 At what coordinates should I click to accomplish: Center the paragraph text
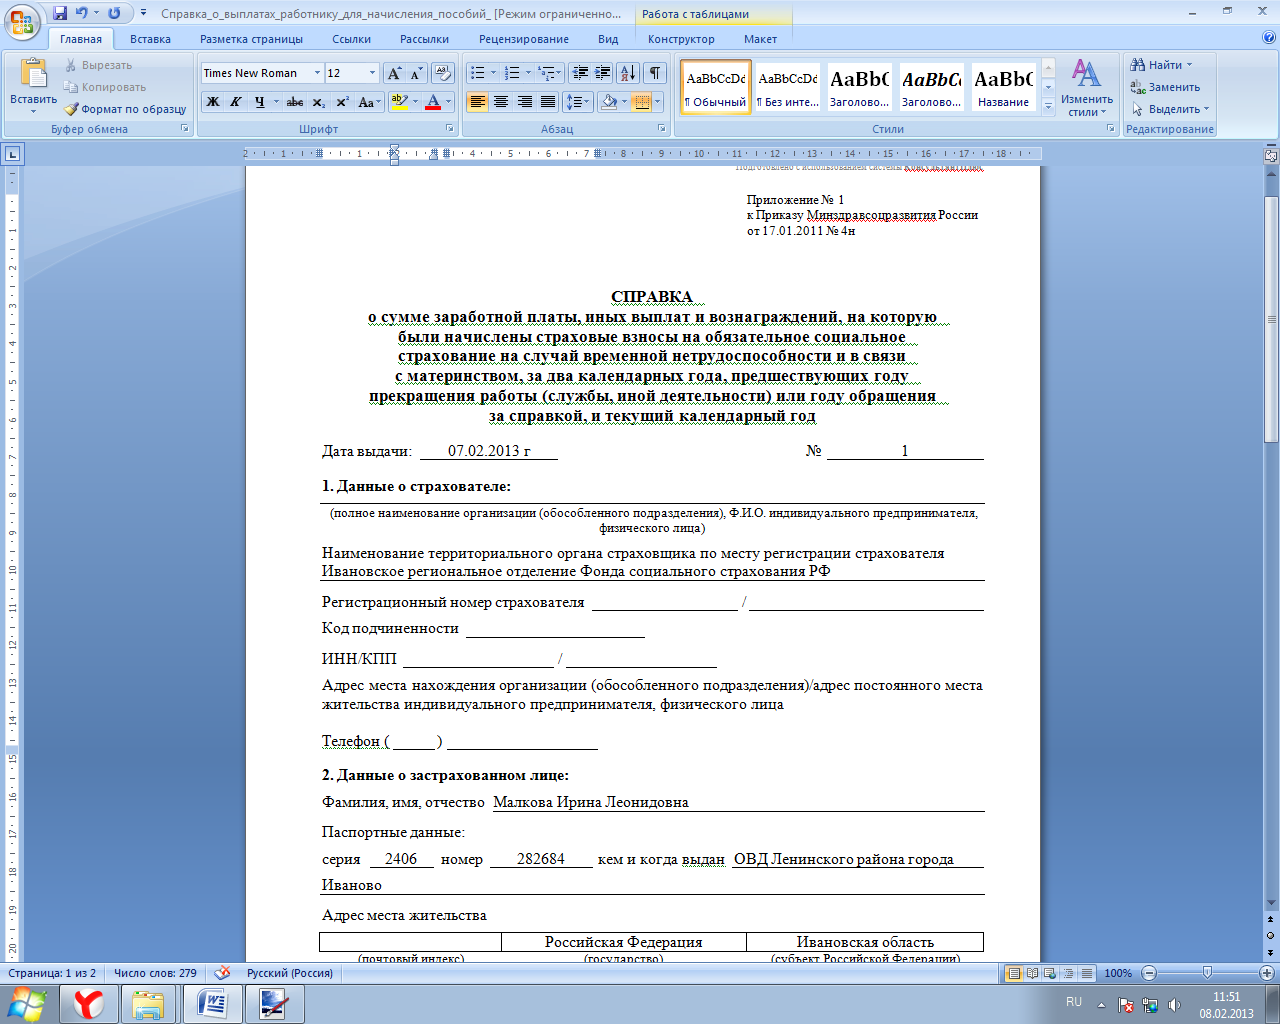(501, 102)
